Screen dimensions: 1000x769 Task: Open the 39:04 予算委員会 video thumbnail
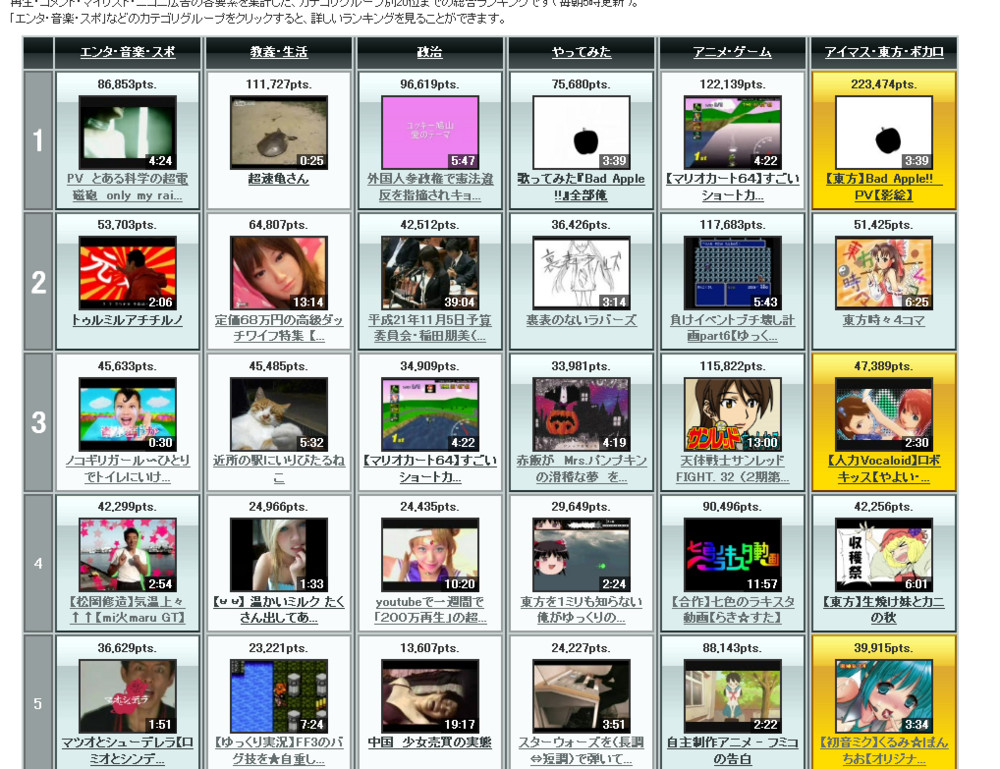click(430, 274)
